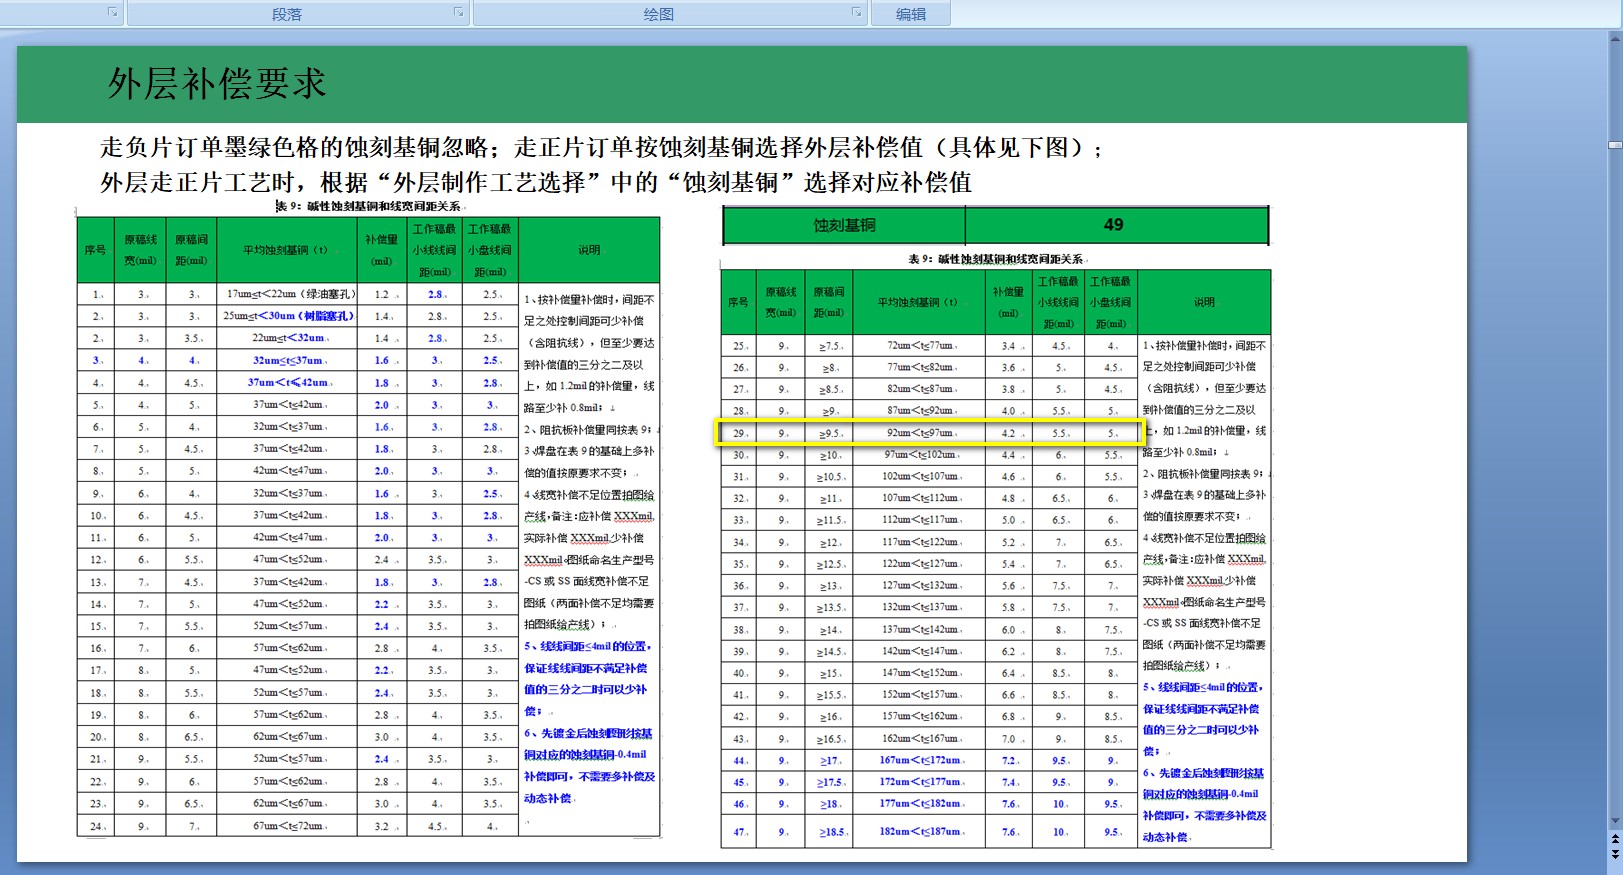Click cell 17um≤t<22um（绿油塞孔）

tap(288, 294)
